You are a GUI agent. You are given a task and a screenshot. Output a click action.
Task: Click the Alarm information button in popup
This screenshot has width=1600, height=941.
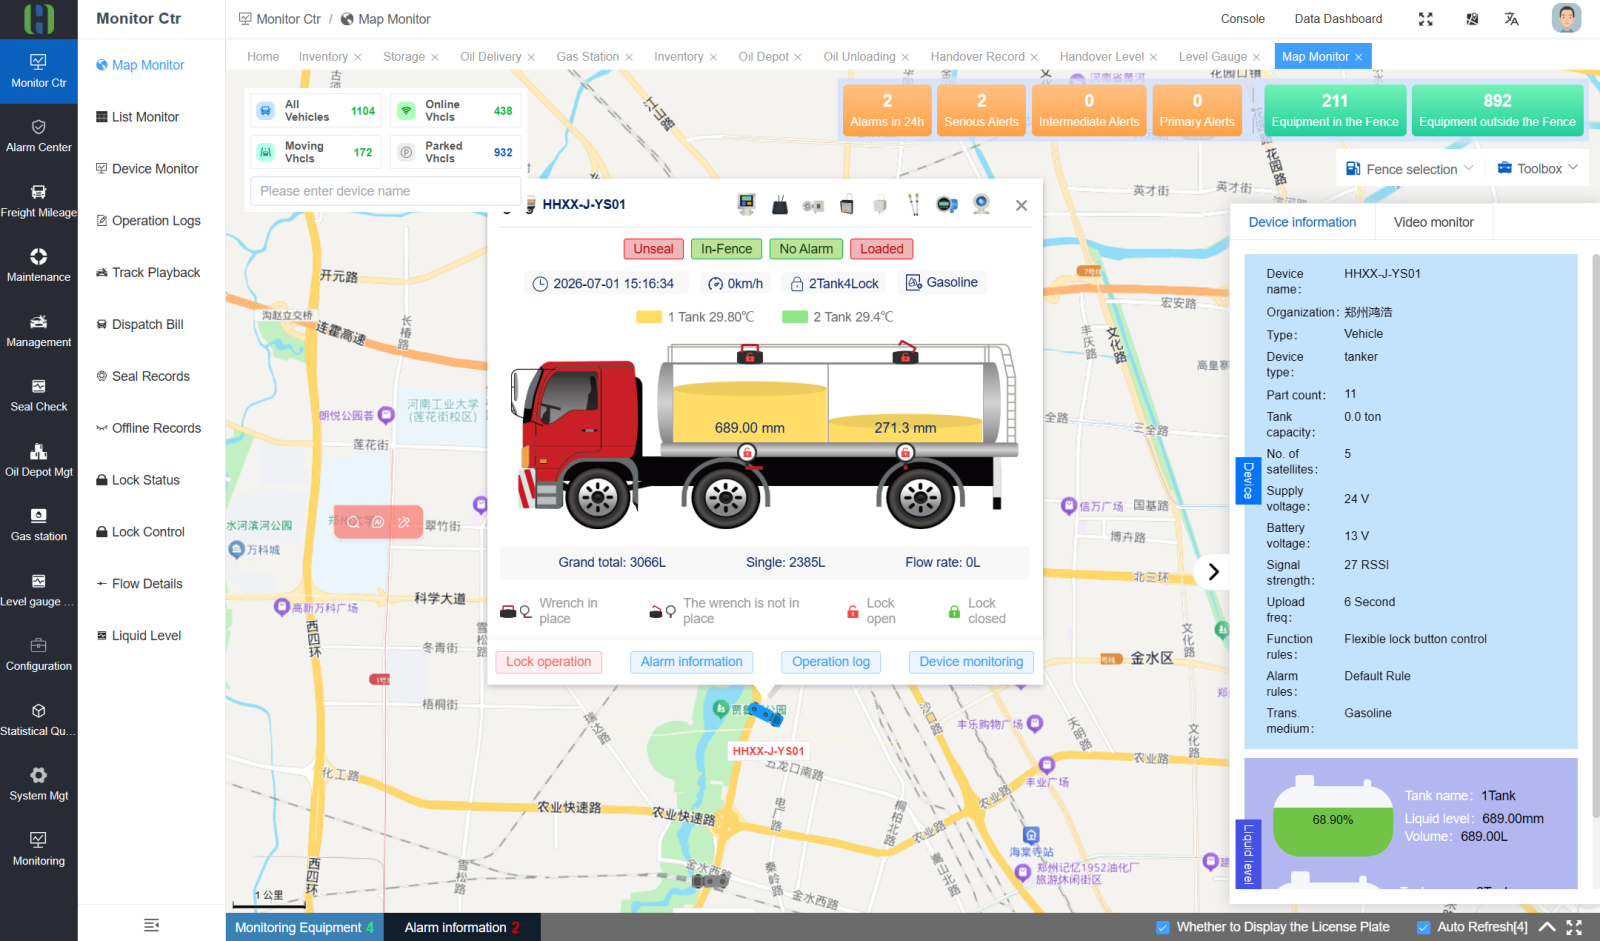[x=691, y=662]
